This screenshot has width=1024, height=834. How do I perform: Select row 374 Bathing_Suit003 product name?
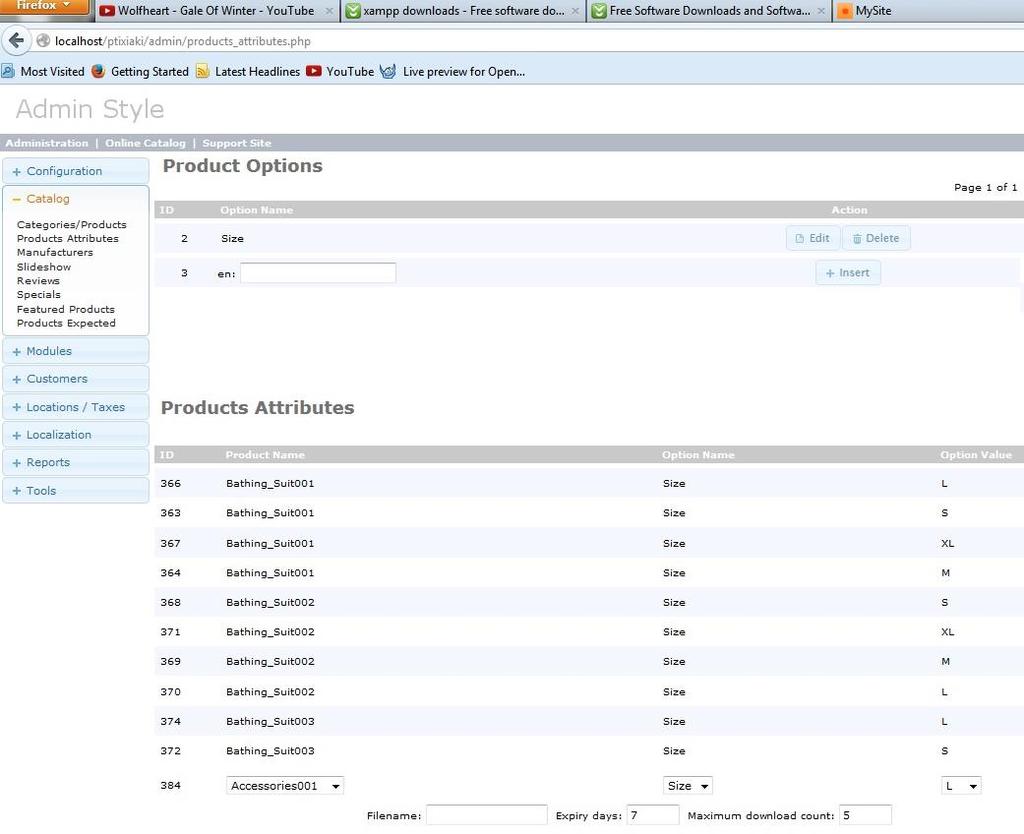click(270, 721)
